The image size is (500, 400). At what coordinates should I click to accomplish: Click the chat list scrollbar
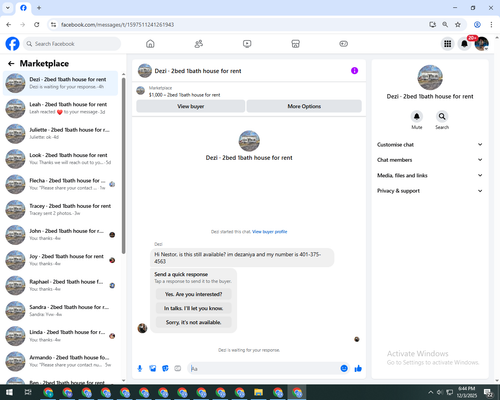pyautogui.click(x=123, y=165)
